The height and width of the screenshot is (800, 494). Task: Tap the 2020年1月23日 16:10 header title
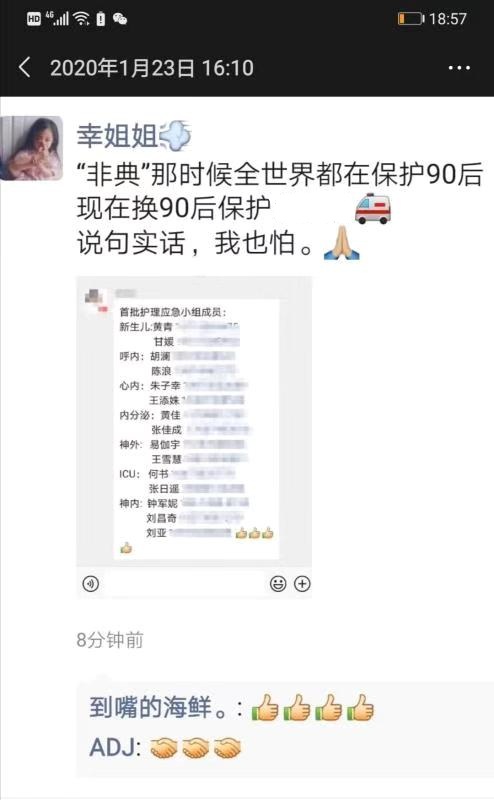(152, 68)
